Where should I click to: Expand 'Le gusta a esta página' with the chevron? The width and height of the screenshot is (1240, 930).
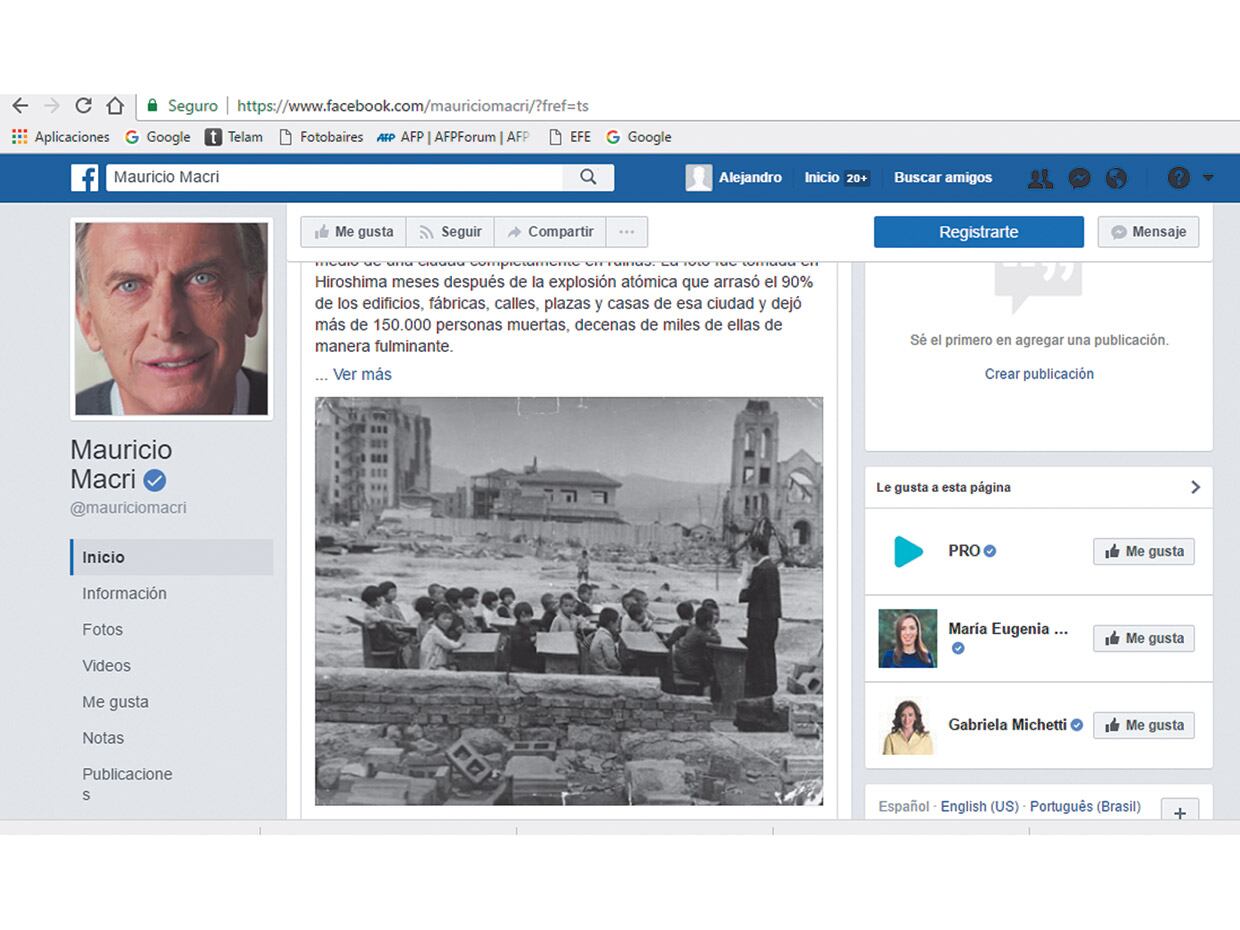tap(1195, 487)
